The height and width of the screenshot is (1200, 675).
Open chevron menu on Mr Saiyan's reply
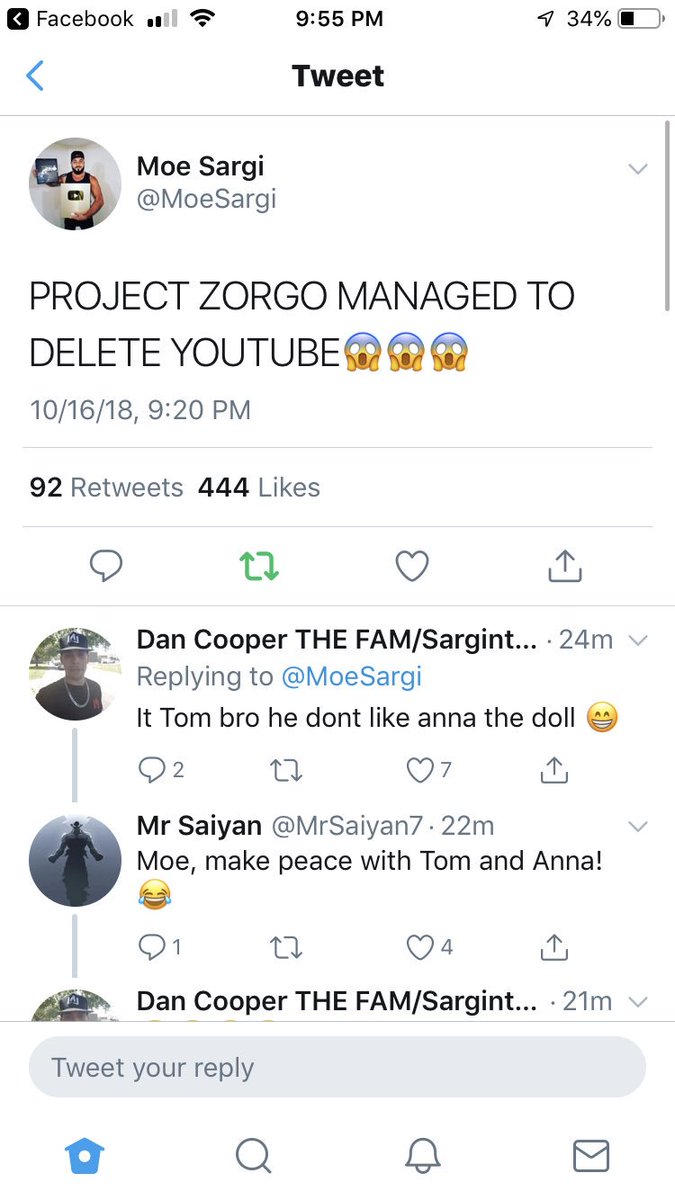(x=638, y=826)
